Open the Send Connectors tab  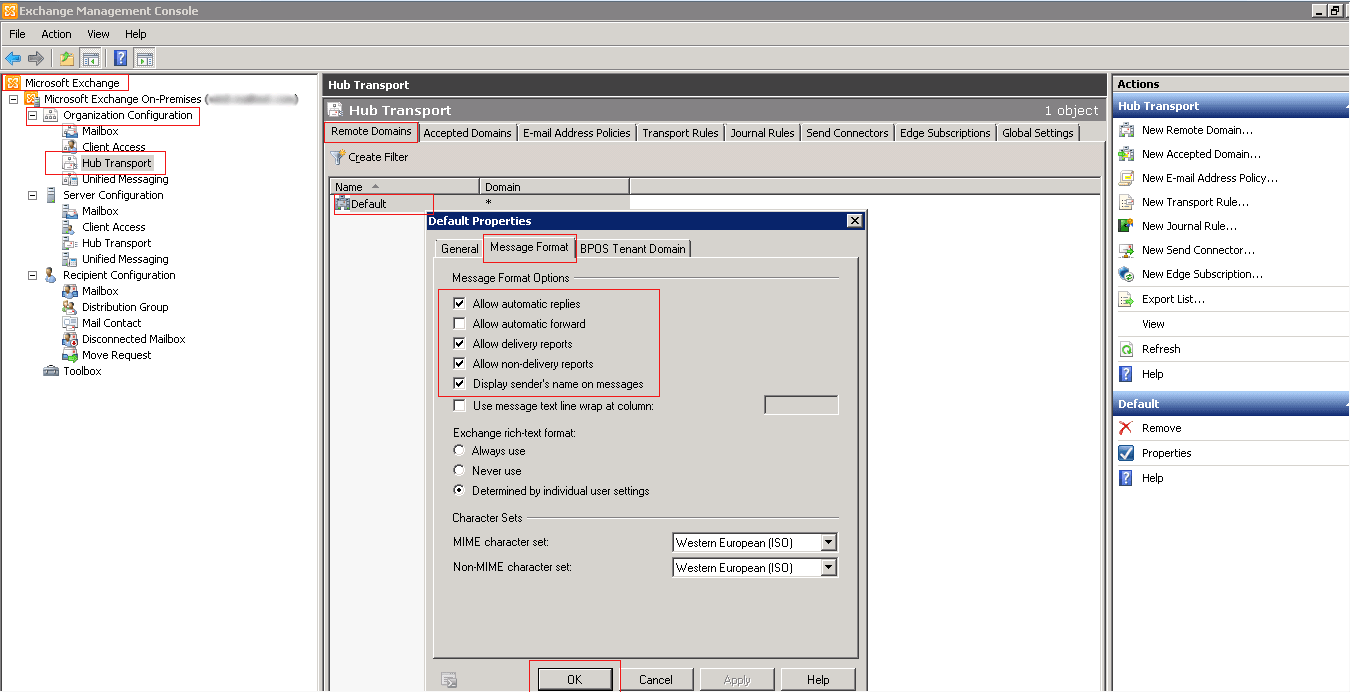[x=847, y=133]
